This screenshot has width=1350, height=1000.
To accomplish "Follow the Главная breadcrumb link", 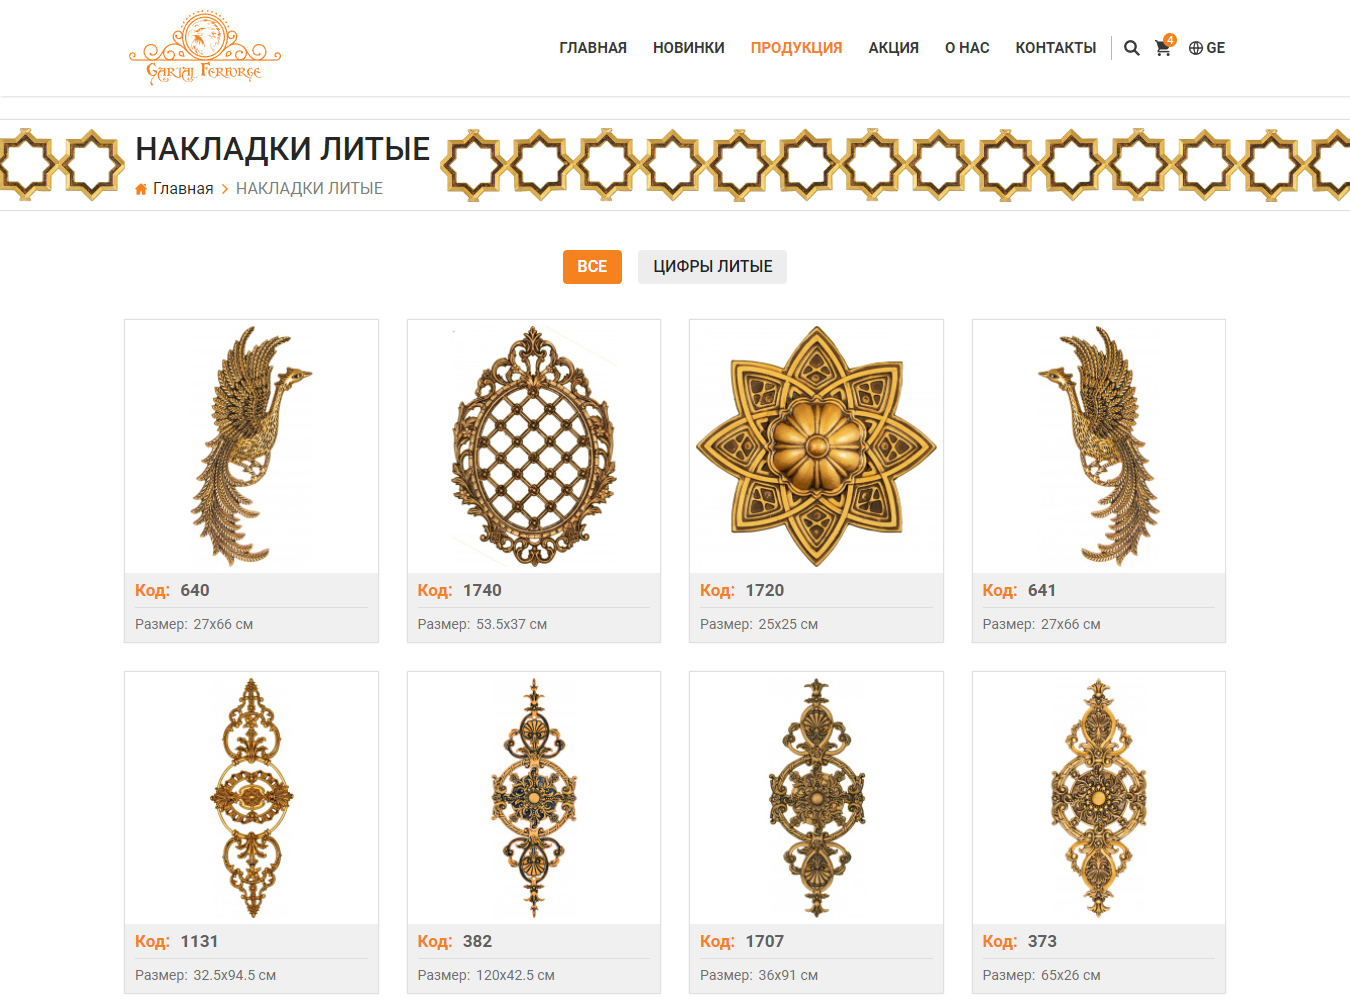I will tap(183, 189).
